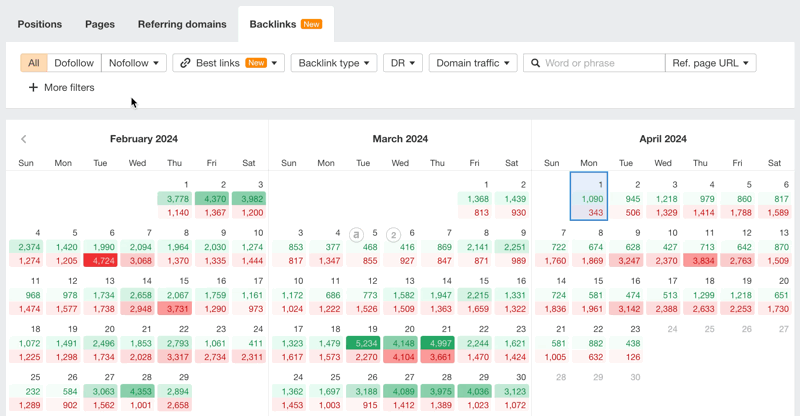Screen dimensions: 800x416
Task: Click the 3,731 lost links on February 15
Action: [174, 308]
